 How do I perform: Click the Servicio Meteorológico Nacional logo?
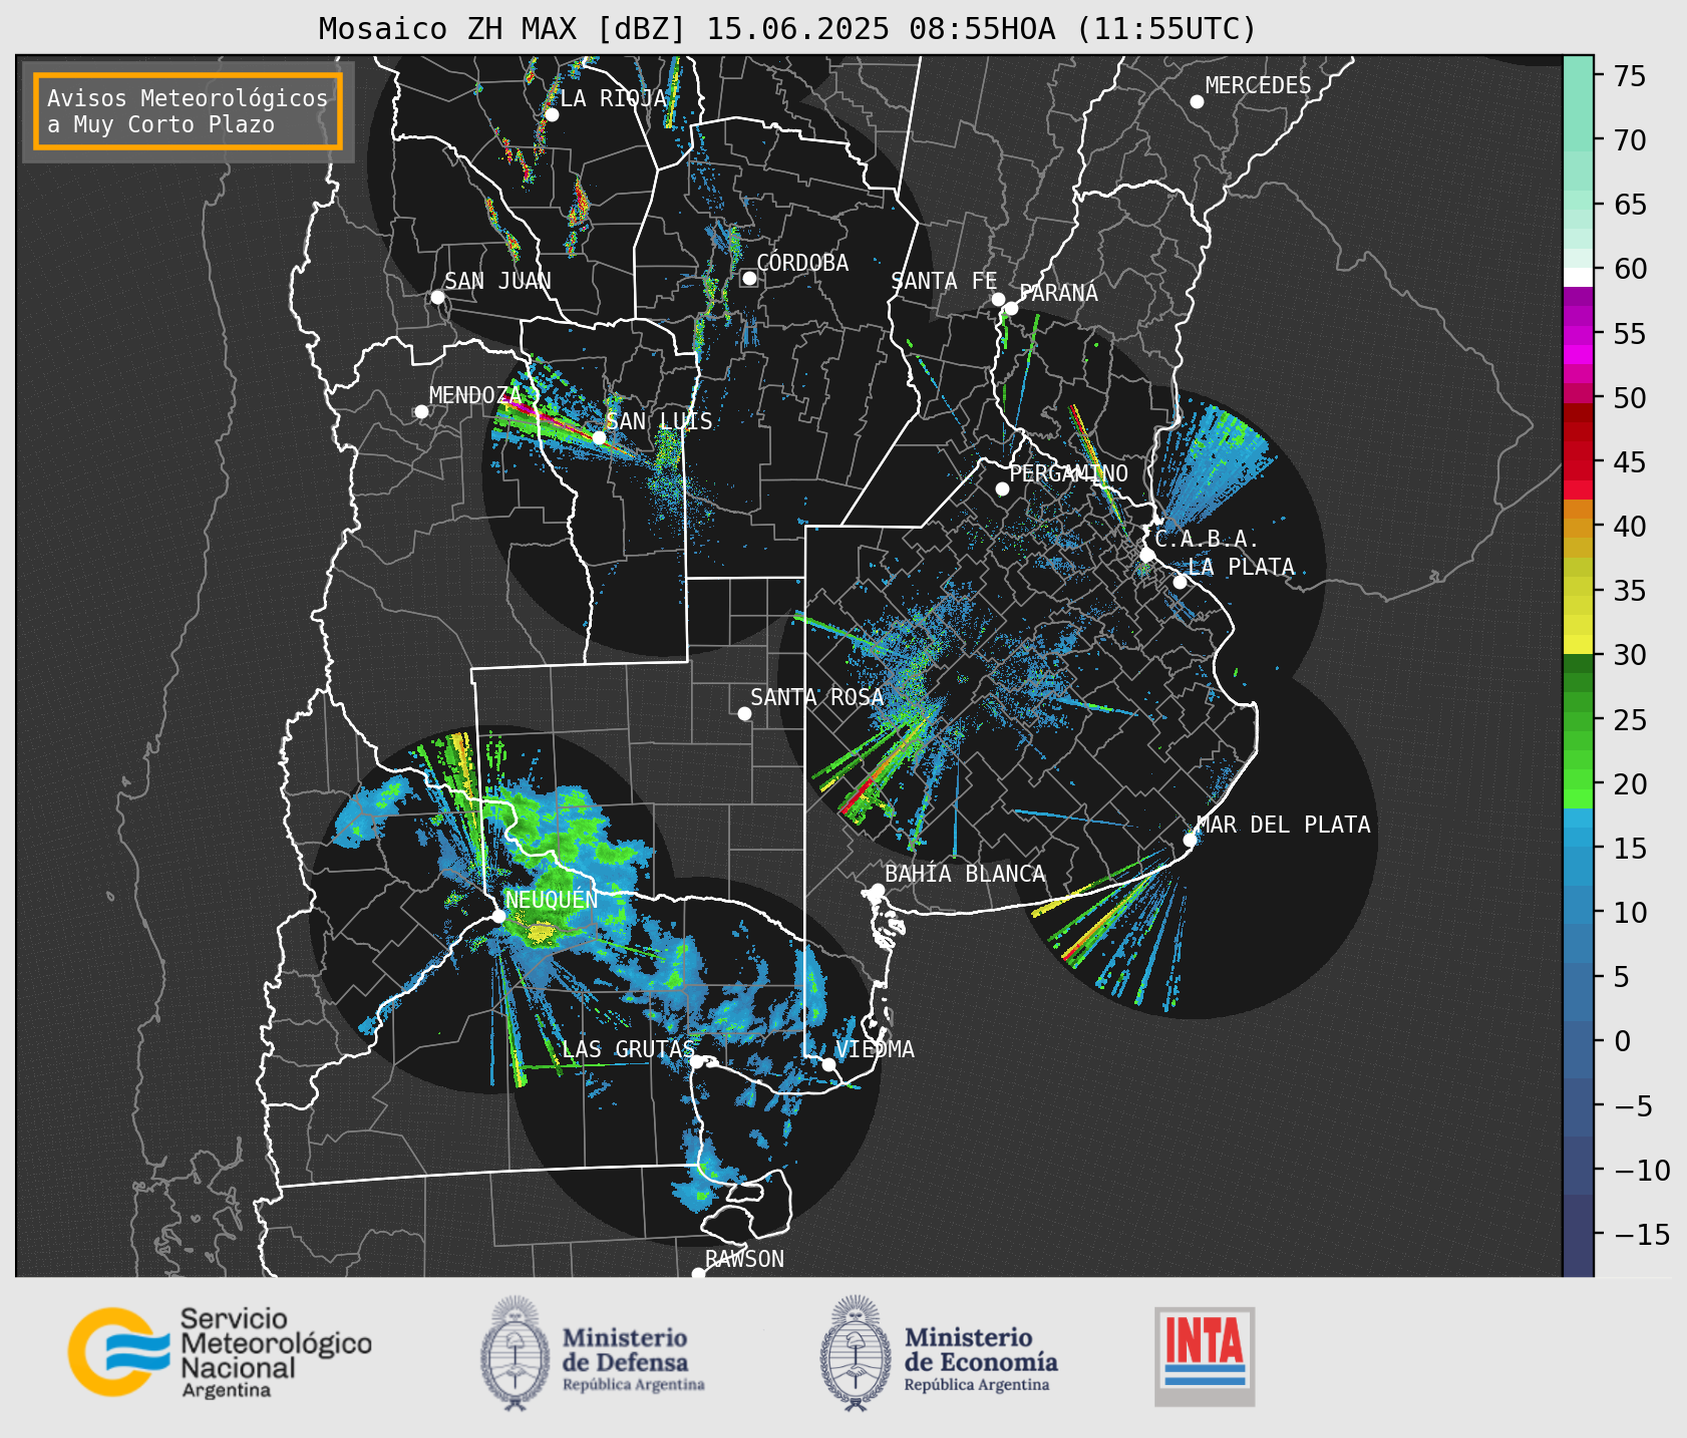pos(219,1352)
